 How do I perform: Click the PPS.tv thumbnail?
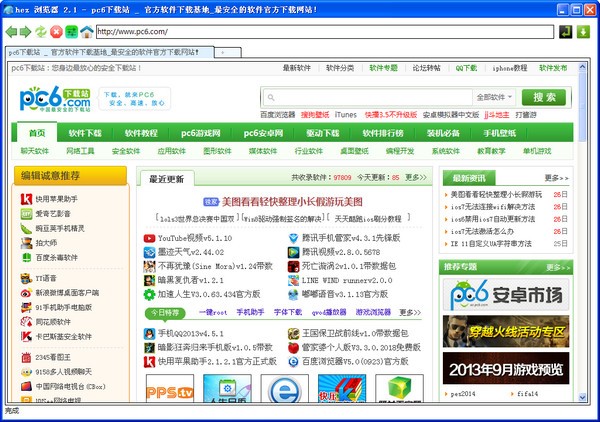(x=170, y=388)
